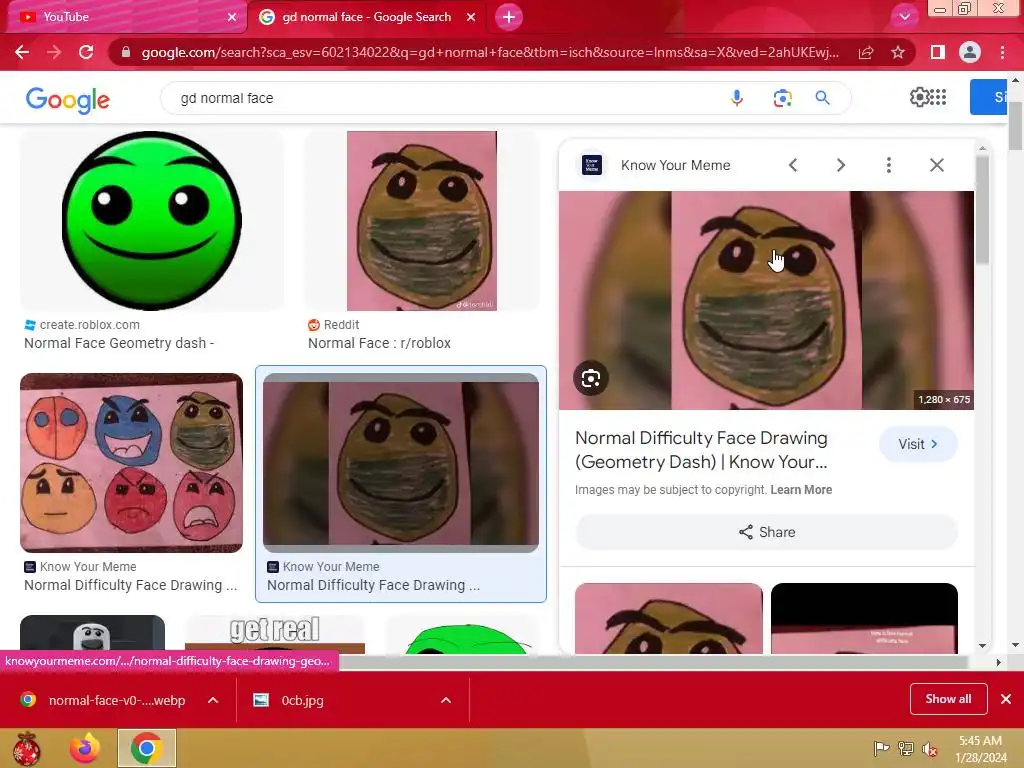Start voice search with microphone icon
Viewport: 1024px width, 768px height.
pyautogui.click(x=737, y=98)
